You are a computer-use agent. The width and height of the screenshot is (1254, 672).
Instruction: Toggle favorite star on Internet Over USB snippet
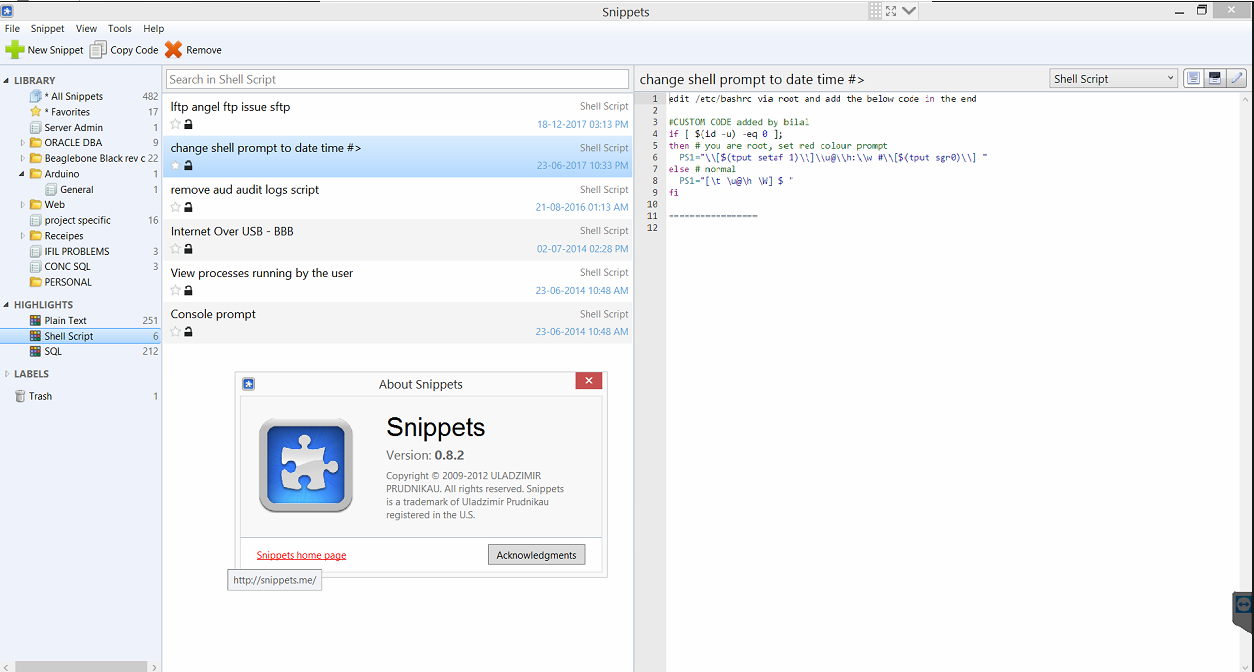pos(176,249)
